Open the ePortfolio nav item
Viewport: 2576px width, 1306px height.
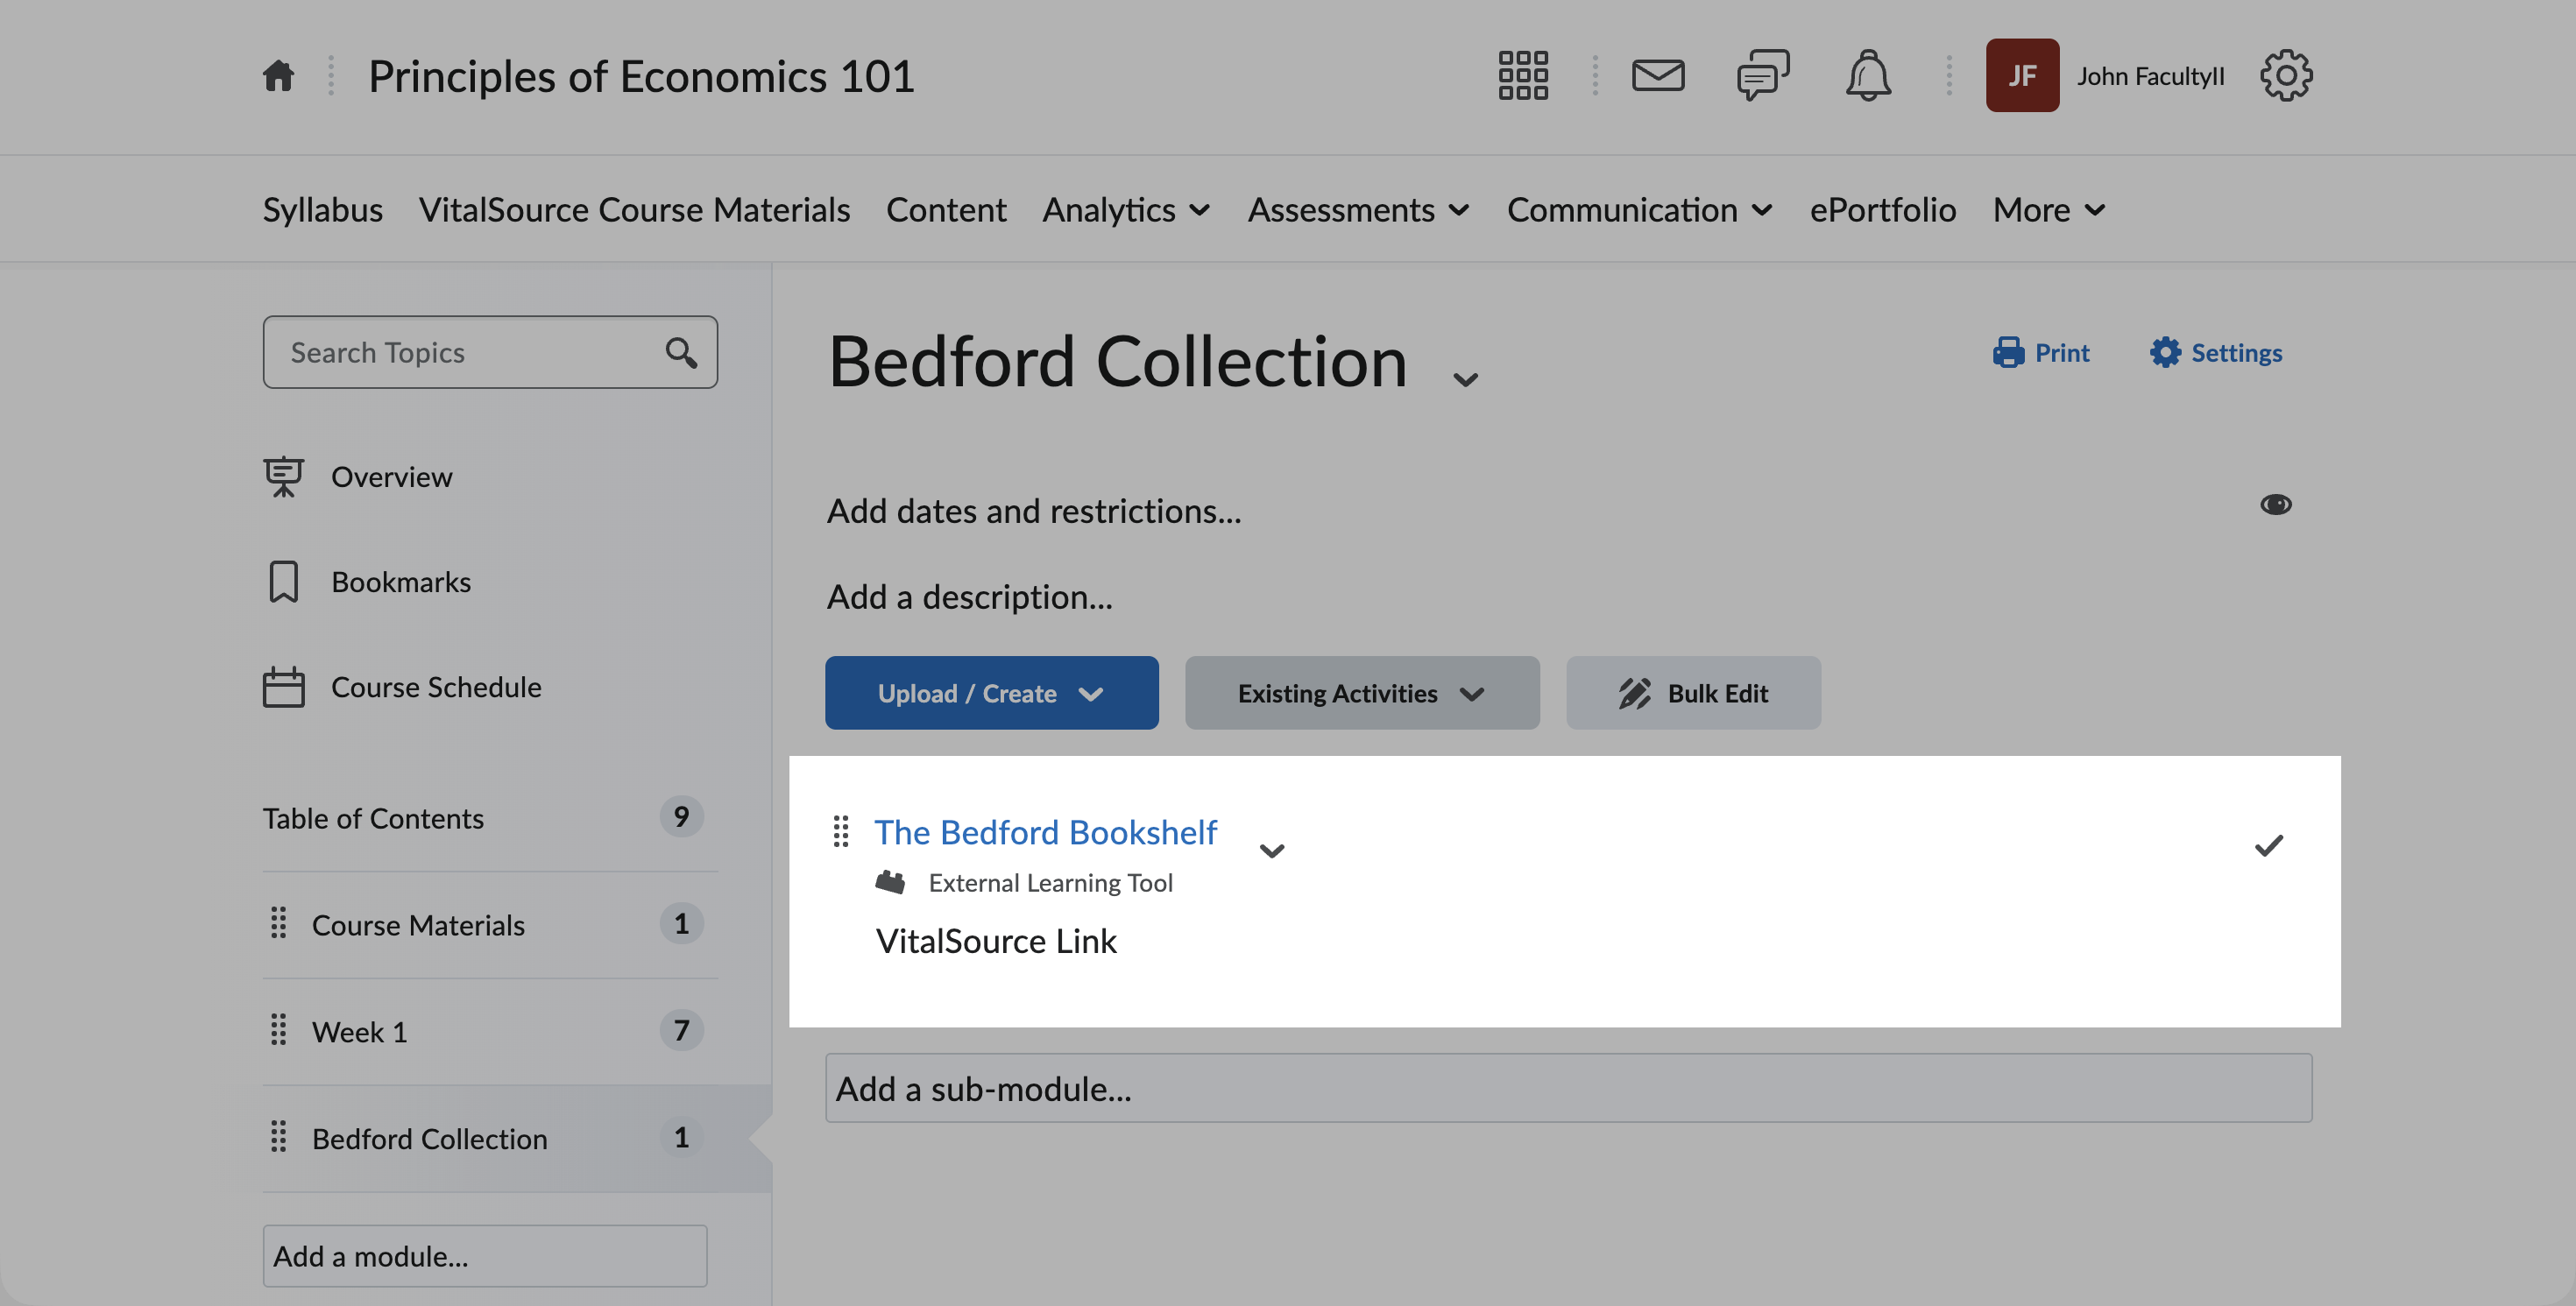point(1883,210)
